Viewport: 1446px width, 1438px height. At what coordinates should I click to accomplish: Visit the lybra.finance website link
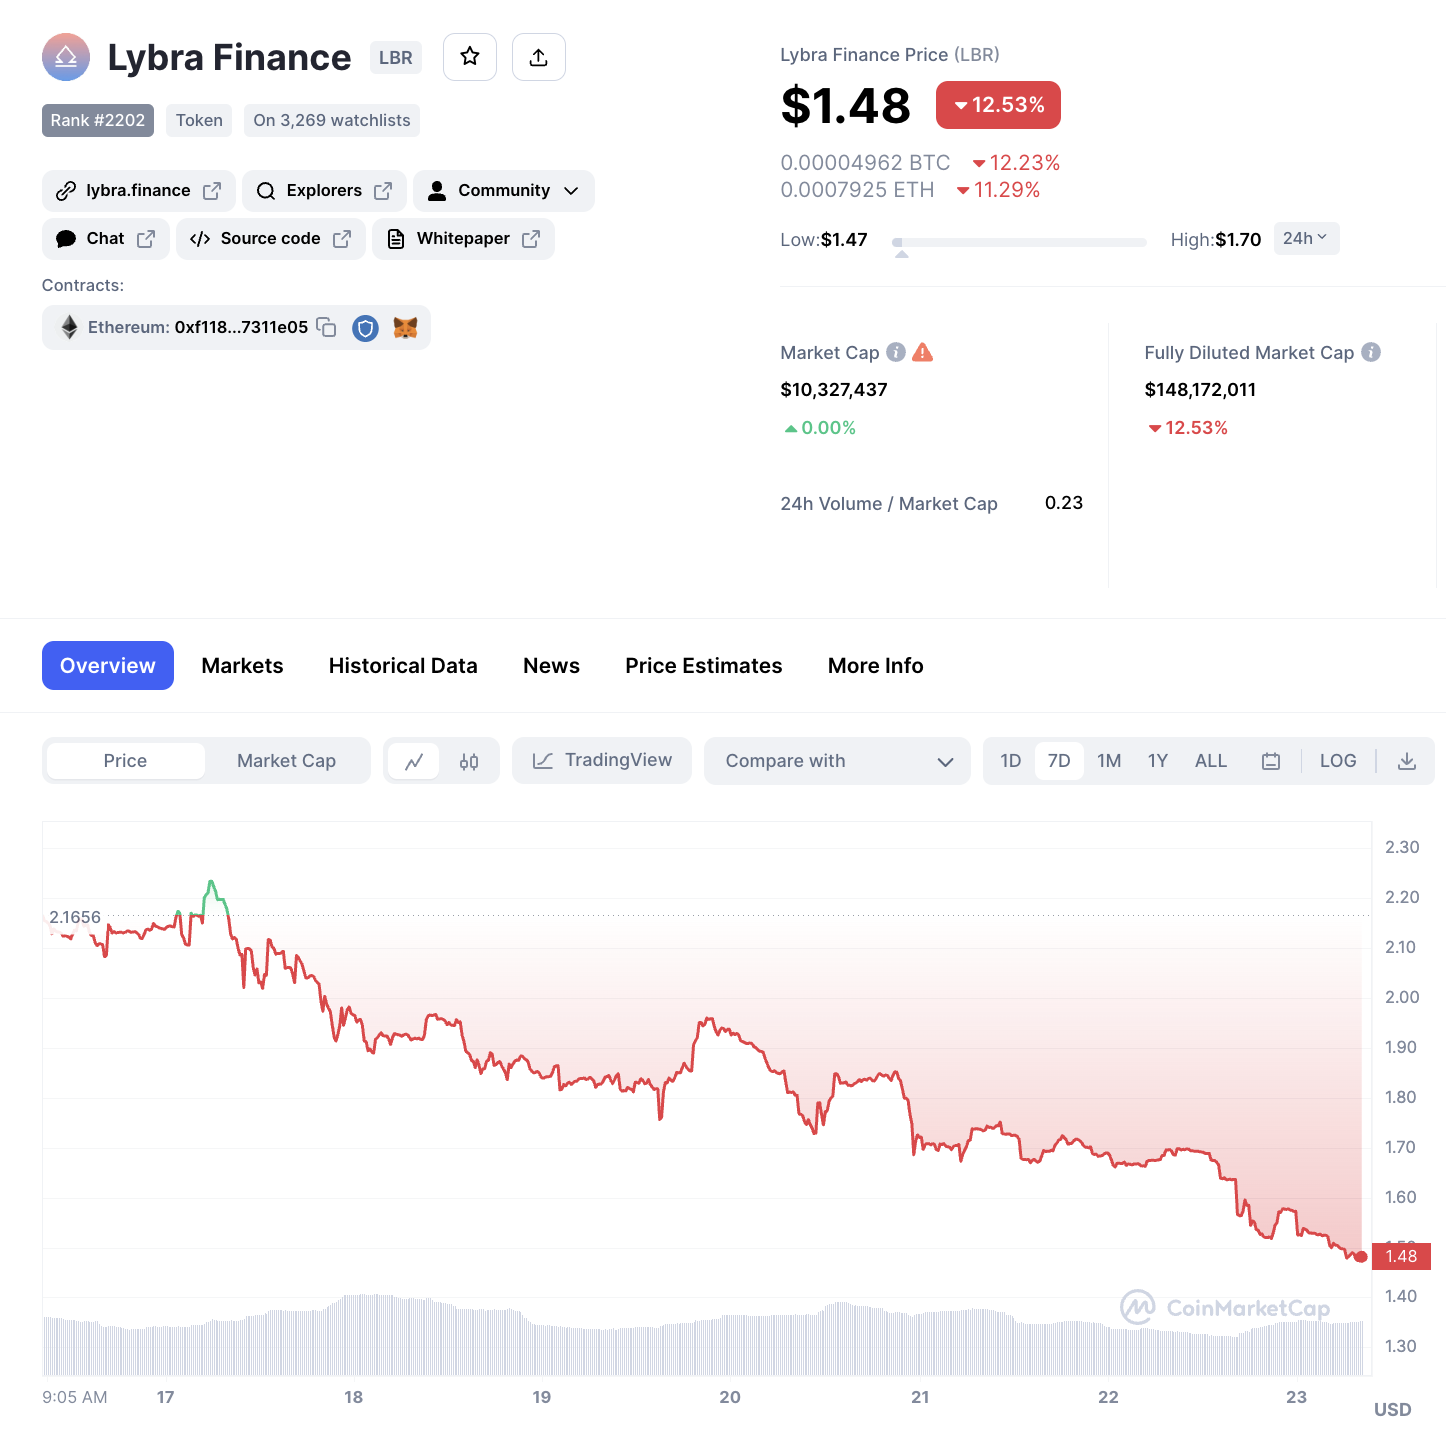[x=137, y=190]
